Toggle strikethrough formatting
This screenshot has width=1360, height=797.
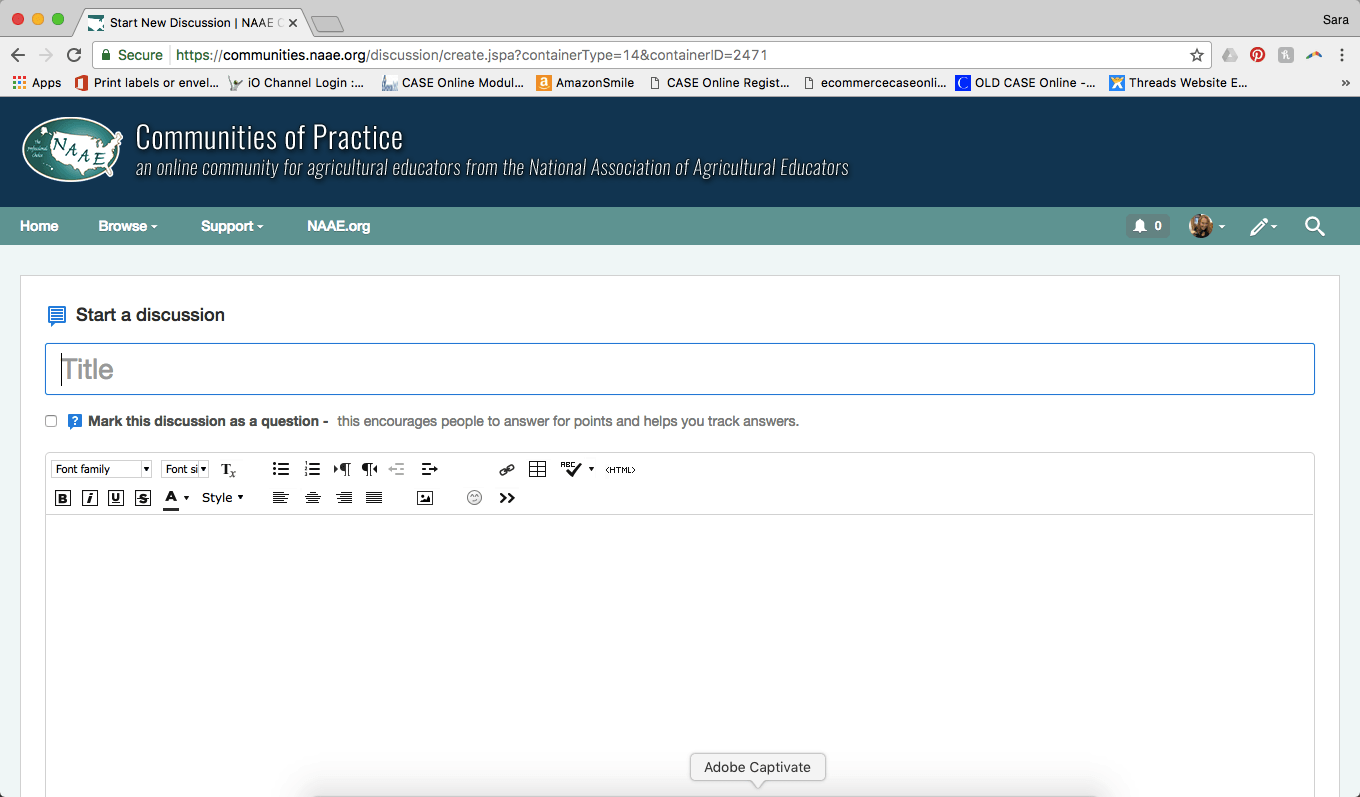[143, 498]
